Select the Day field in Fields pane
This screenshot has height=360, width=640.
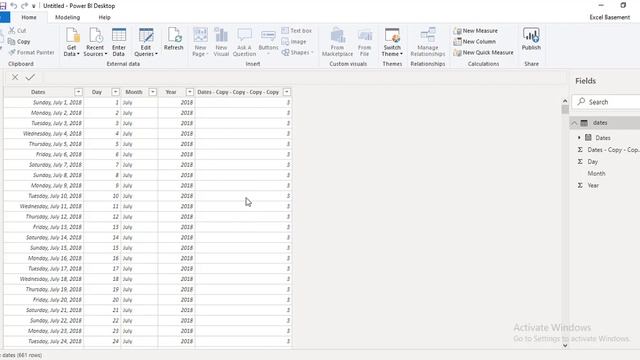593,162
